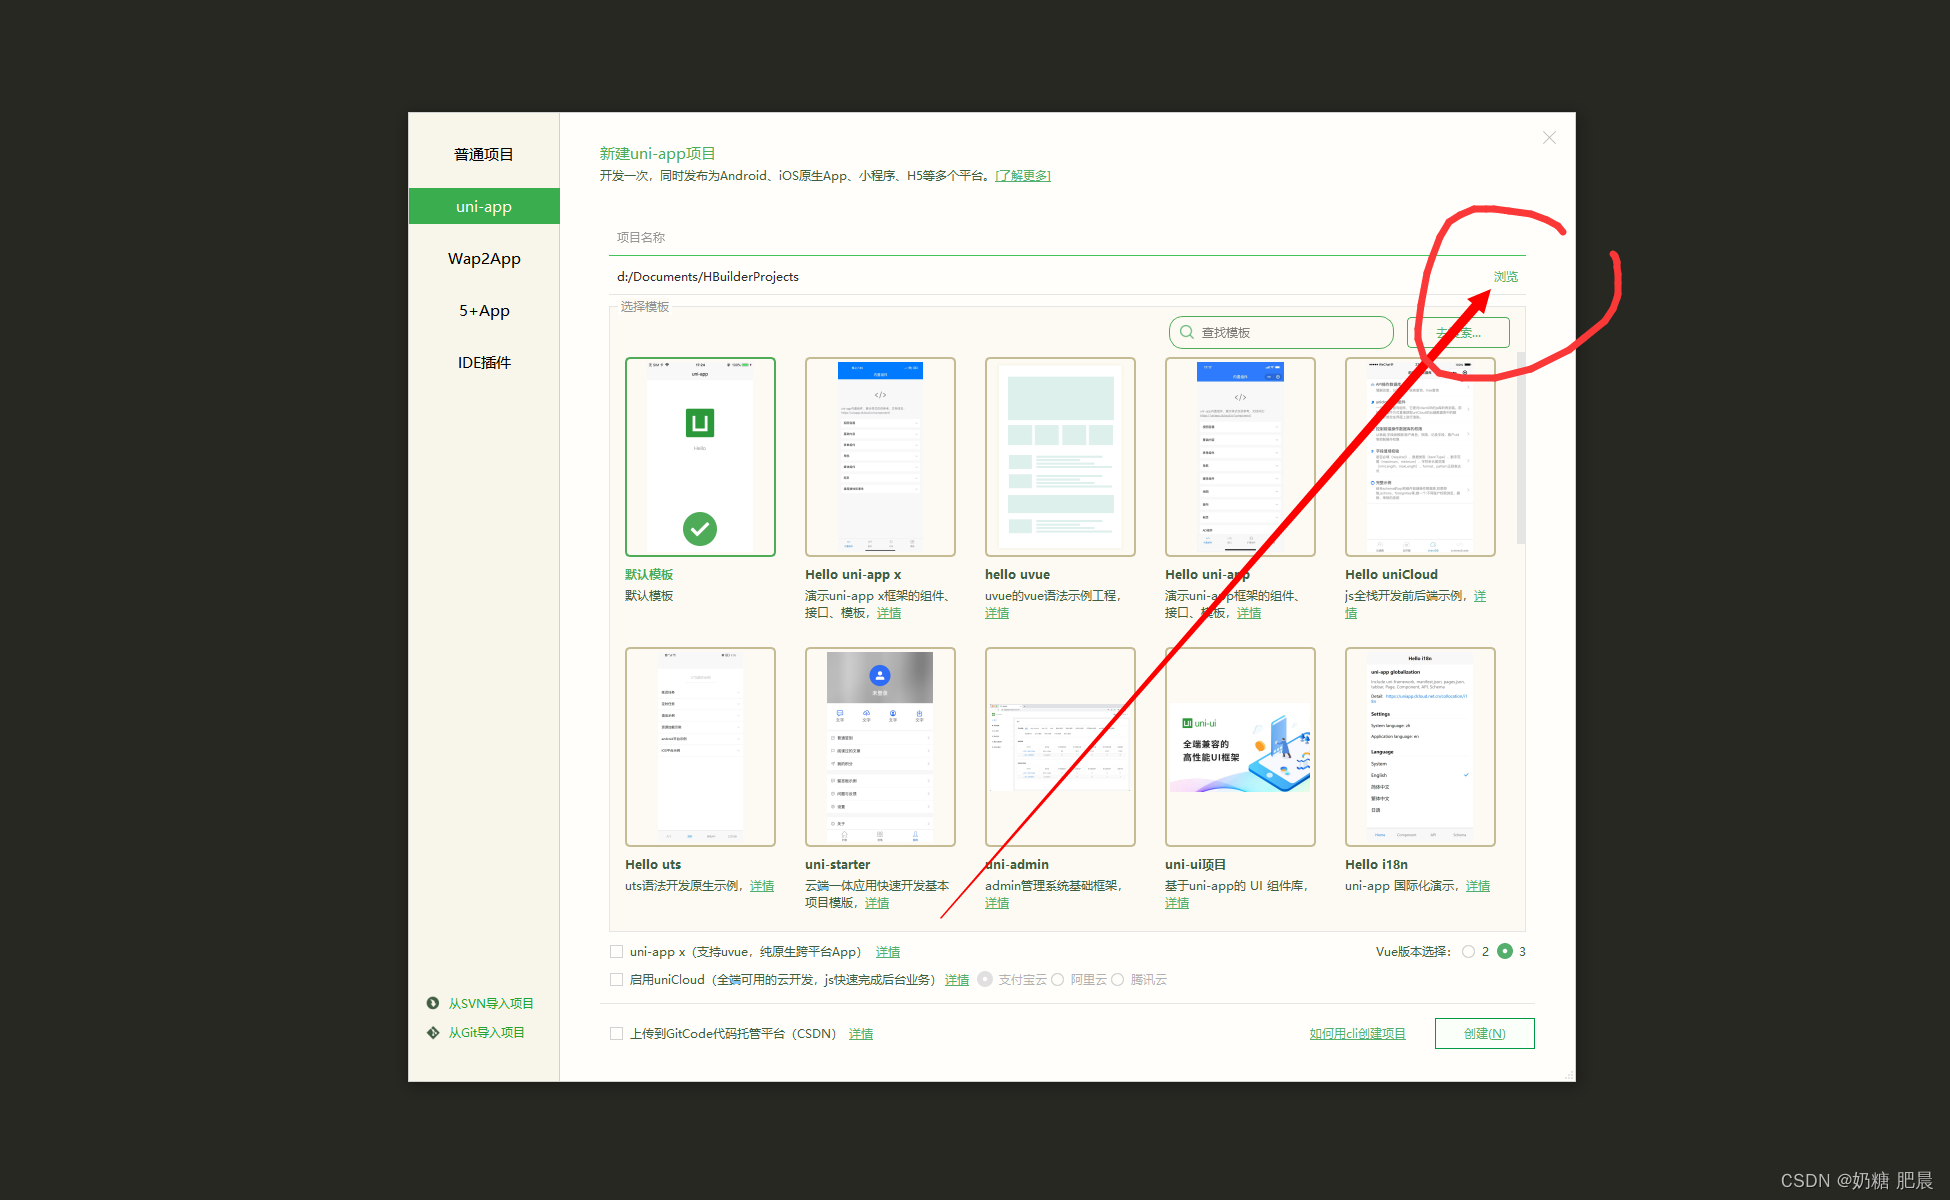Select the Hello uni-app x template thumbnail
The height and width of the screenshot is (1200, 1950).
[x=880, y=456]
